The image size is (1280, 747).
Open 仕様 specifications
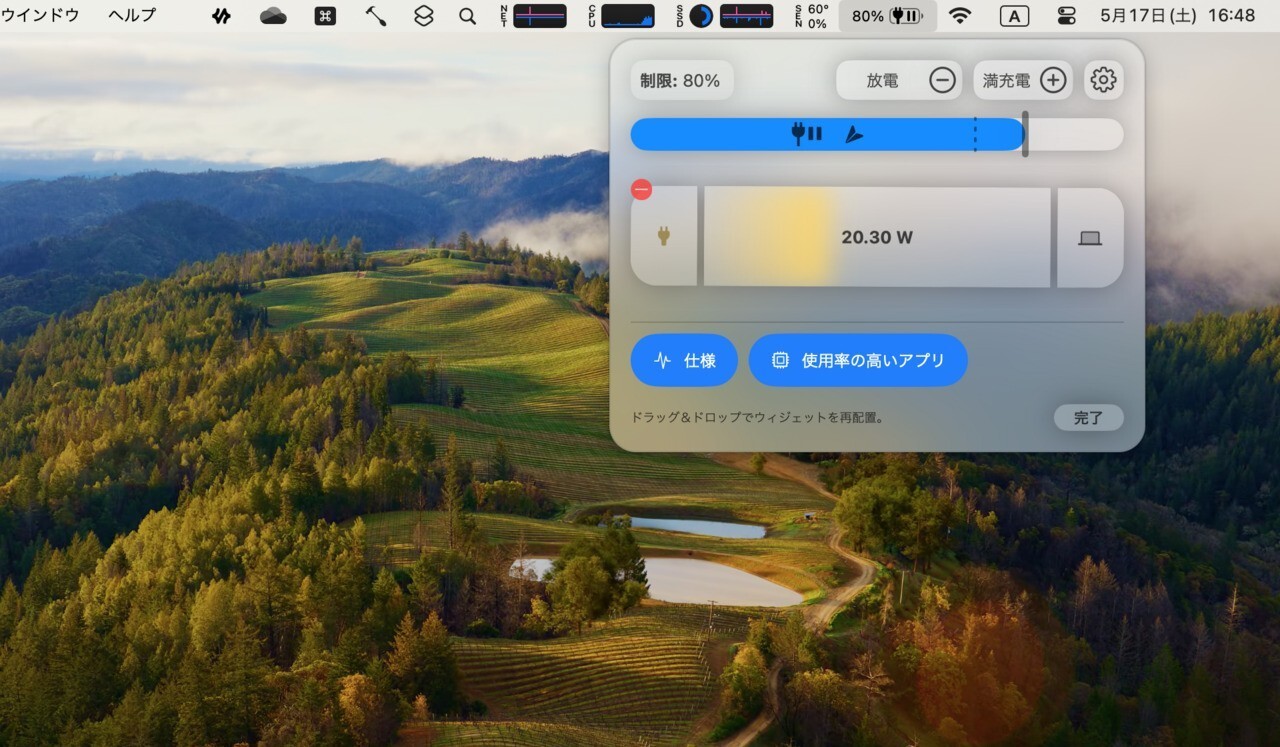[684, 360]
